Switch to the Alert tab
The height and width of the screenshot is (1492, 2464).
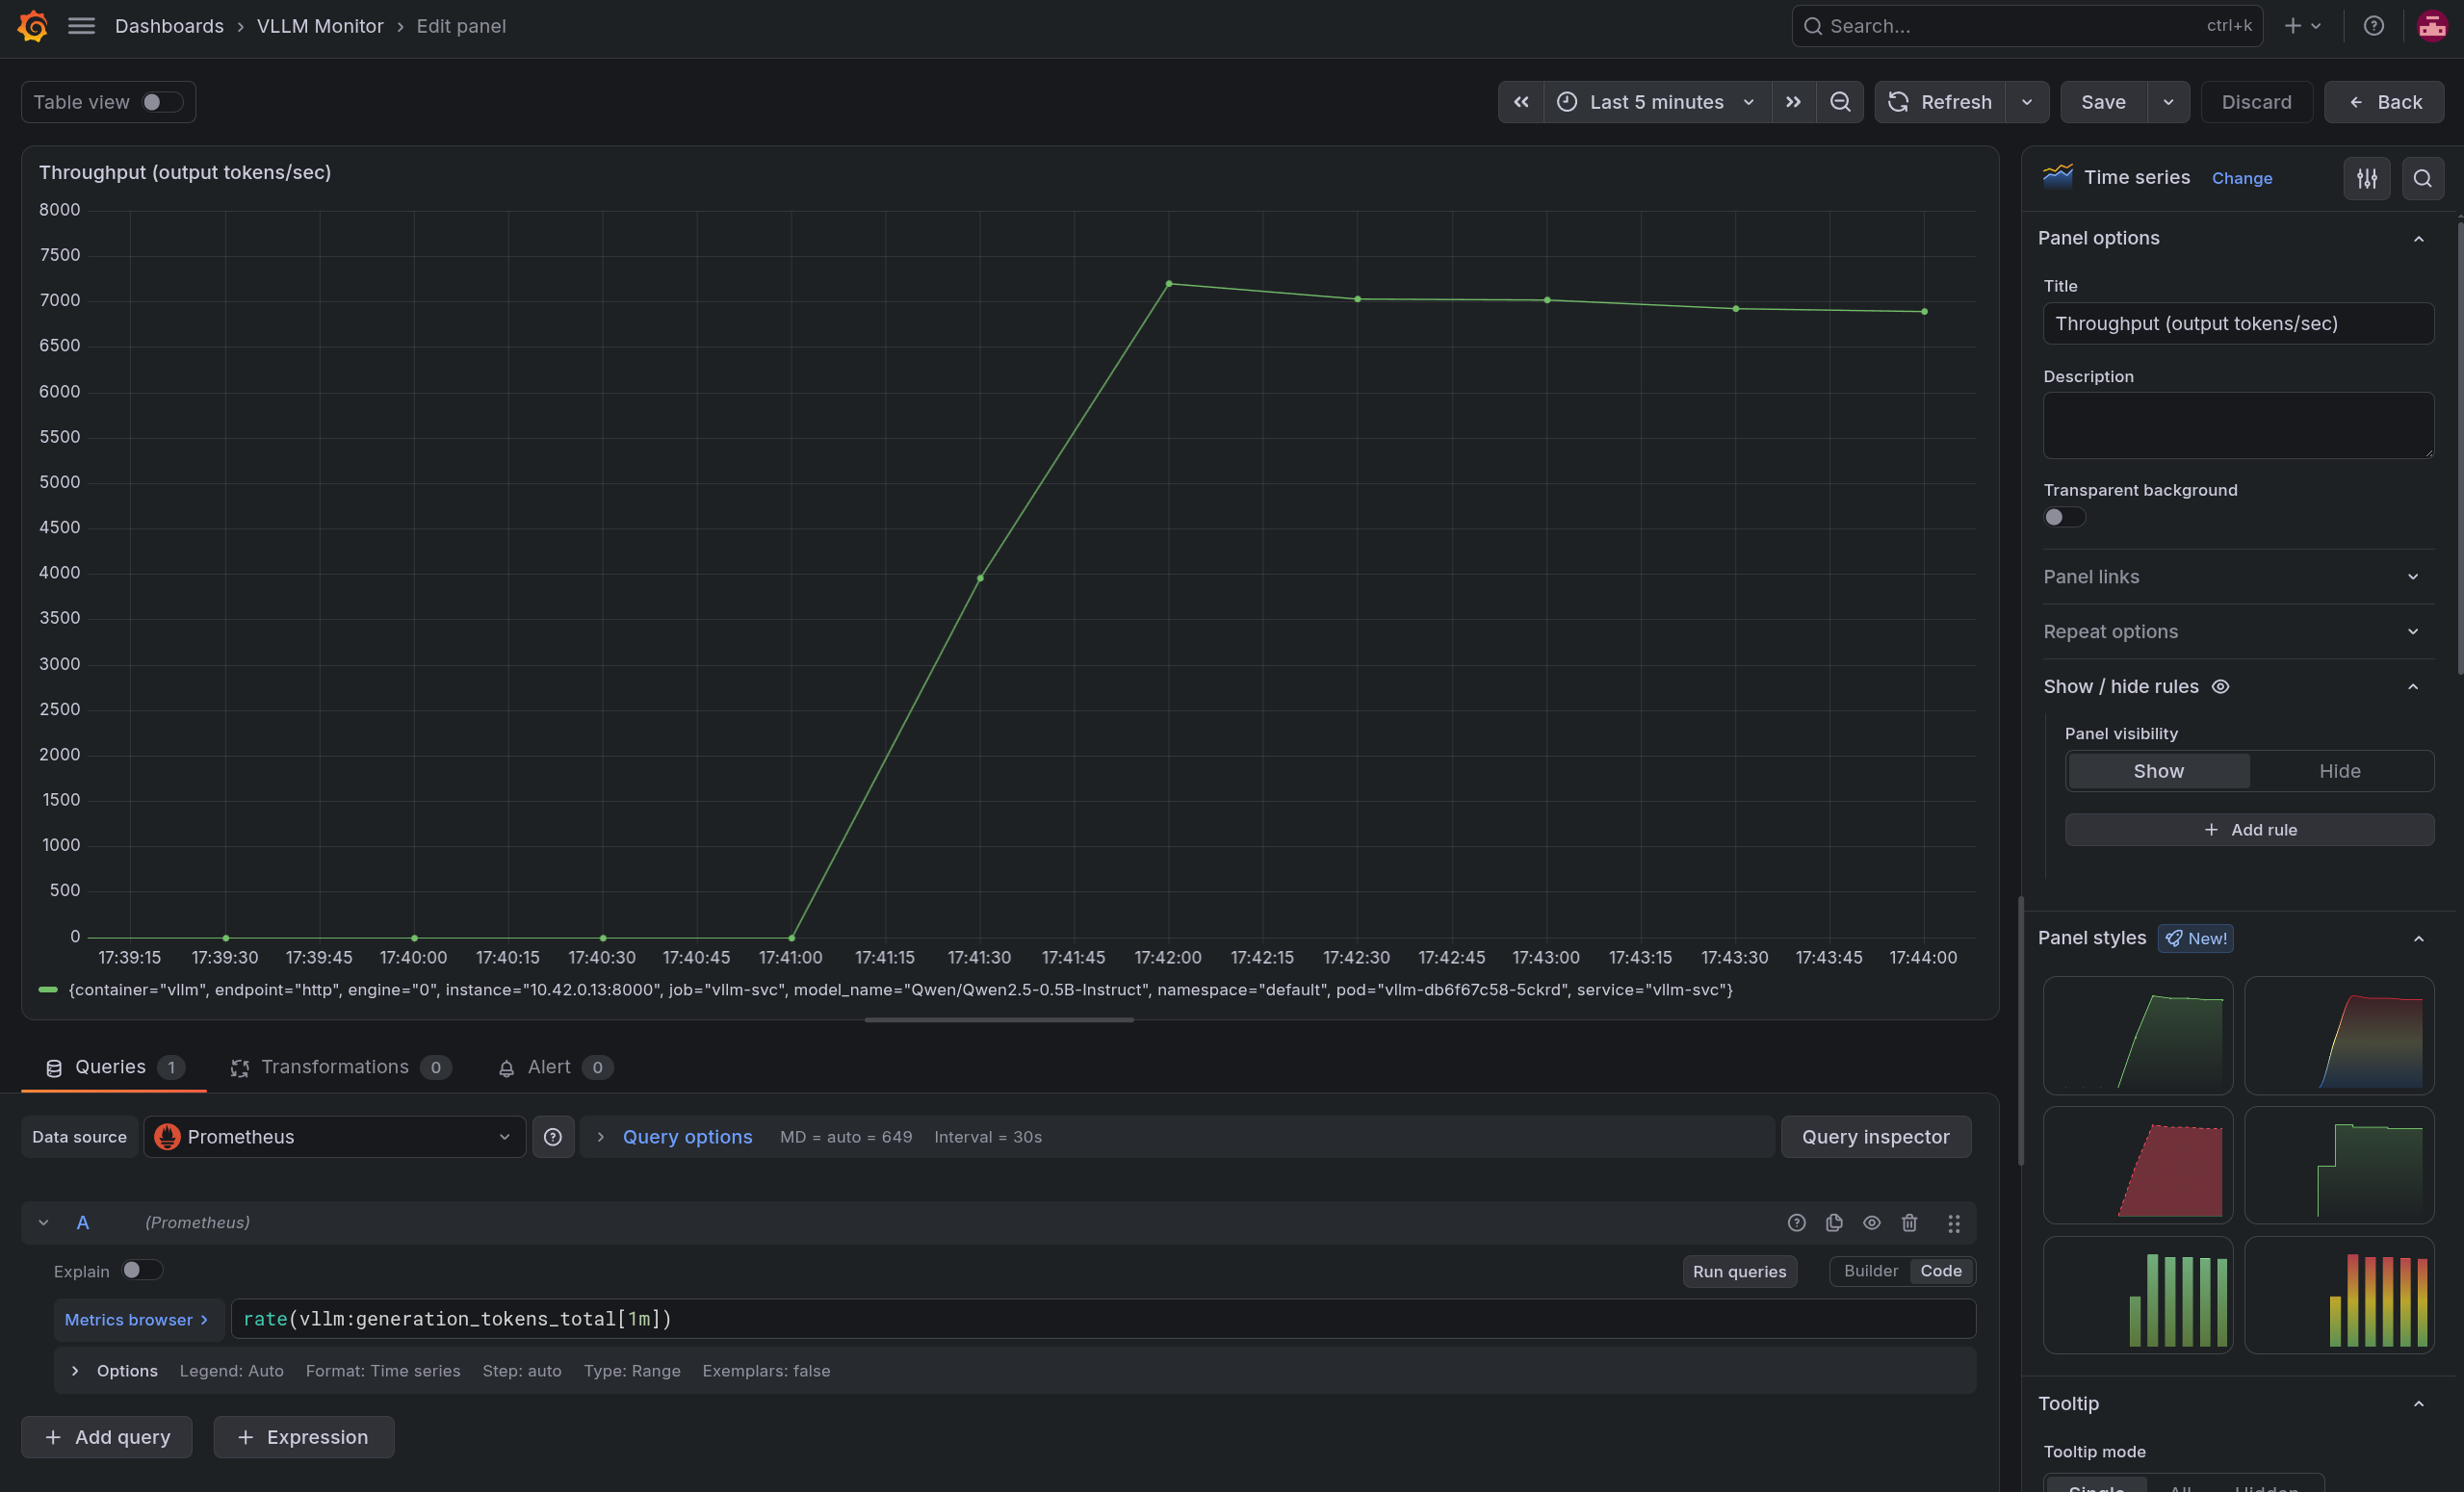(554, 1067)
